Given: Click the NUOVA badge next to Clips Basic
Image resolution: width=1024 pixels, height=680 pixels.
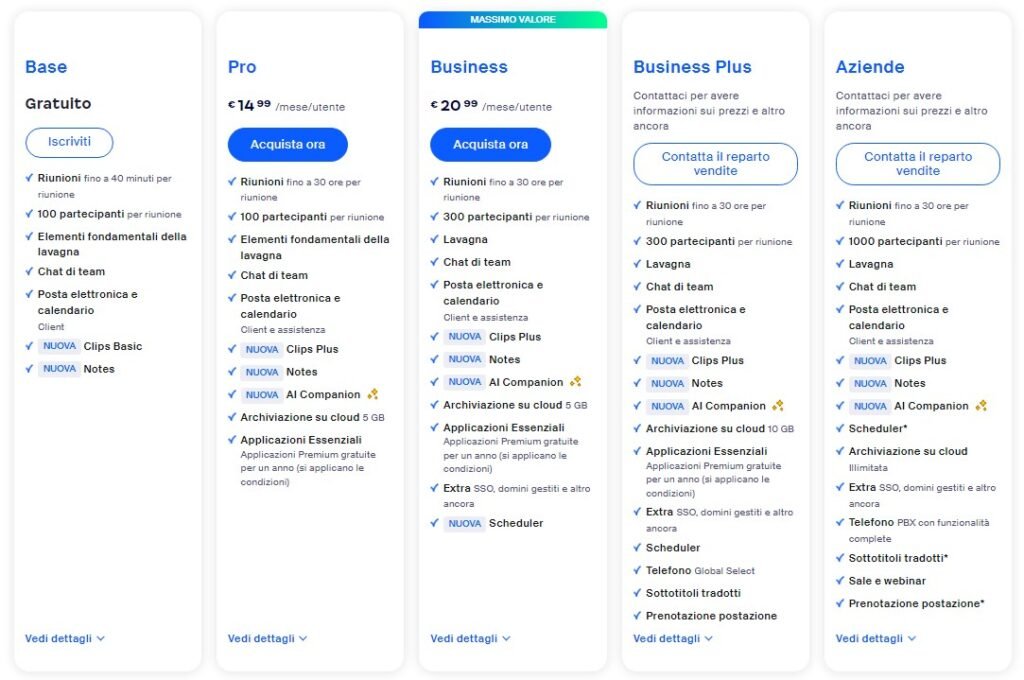Looking at the screenshot, I should pyautogui.click(x=59, y=346).
